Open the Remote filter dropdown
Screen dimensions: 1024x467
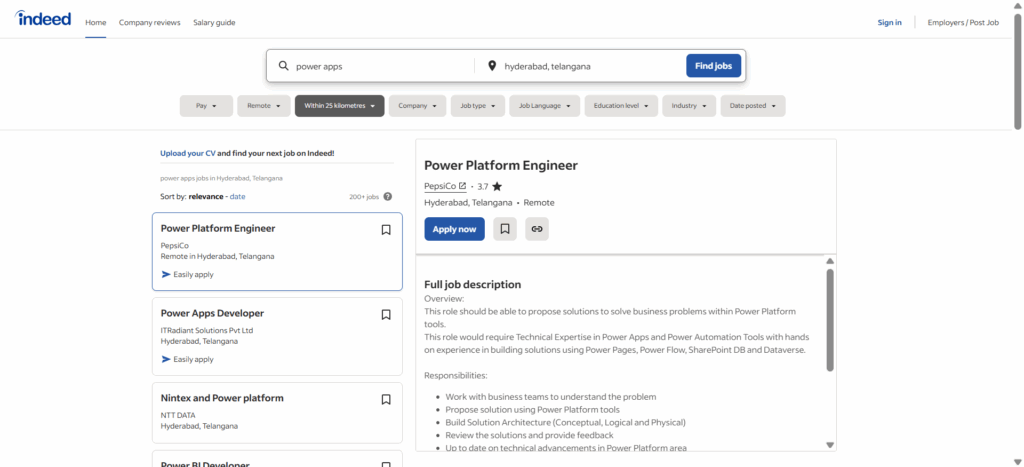(264, 106)
